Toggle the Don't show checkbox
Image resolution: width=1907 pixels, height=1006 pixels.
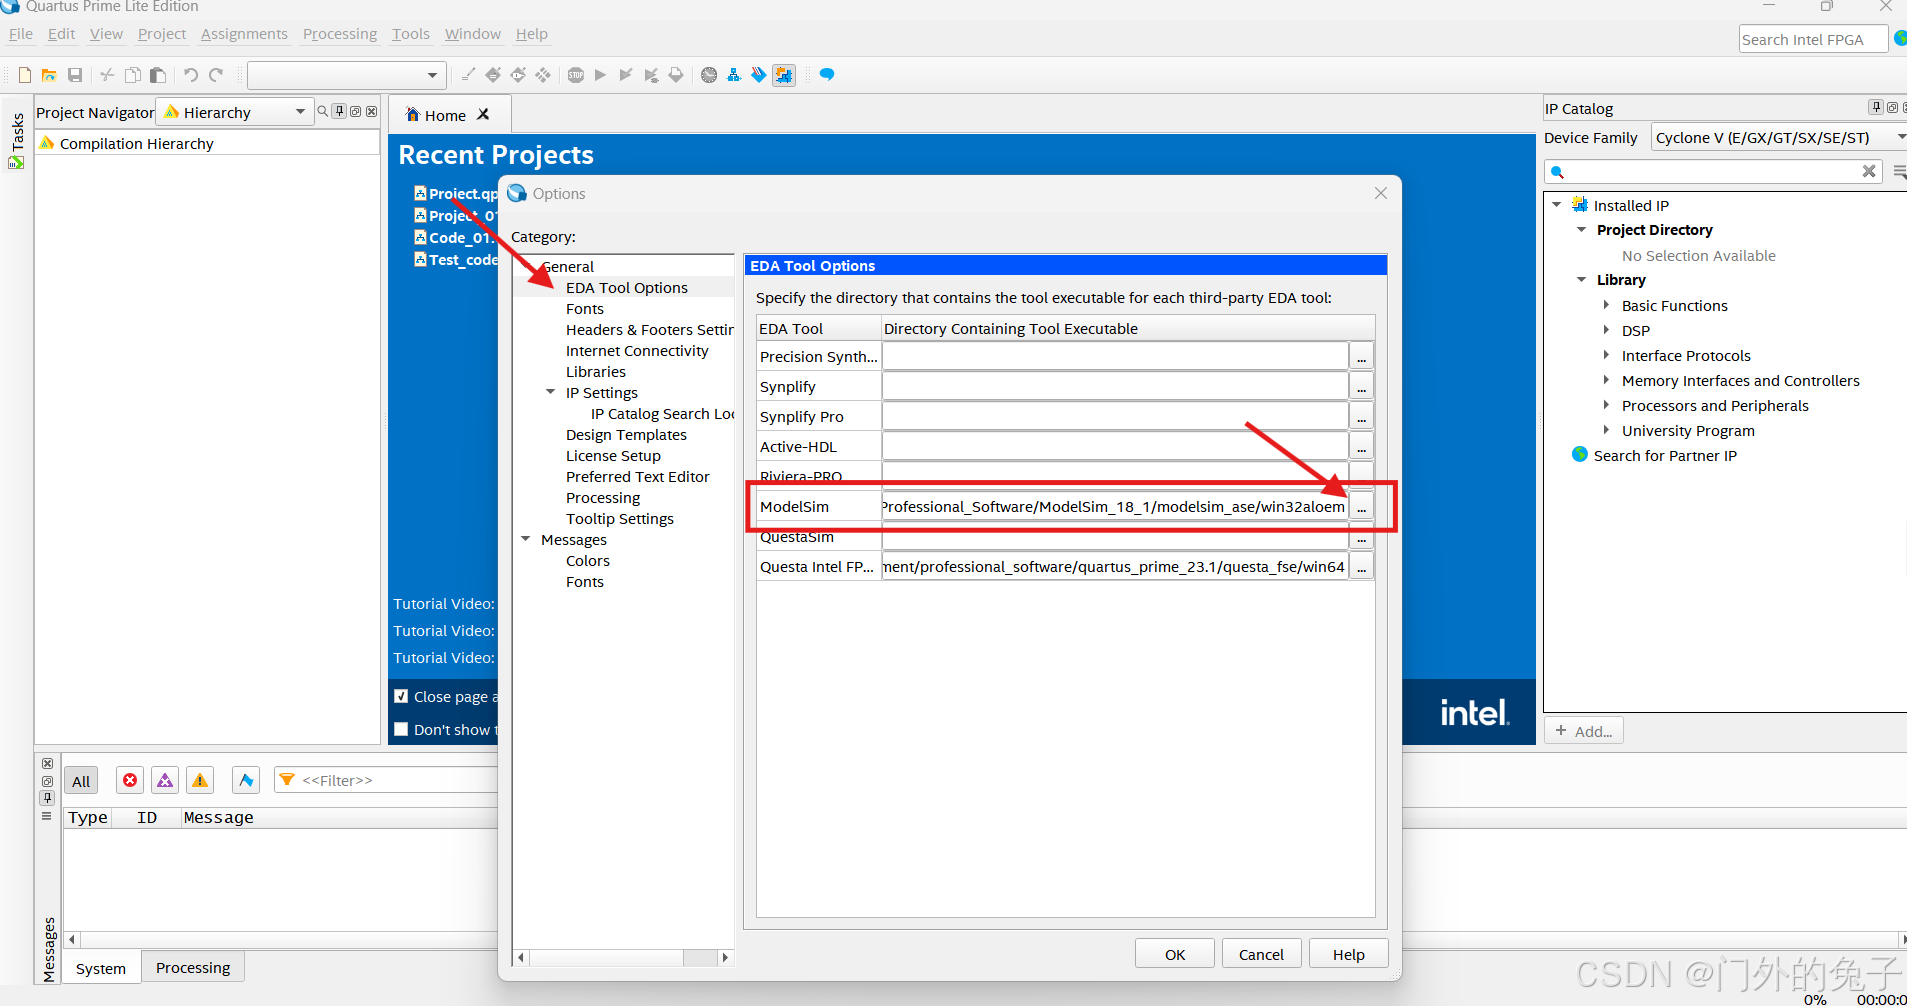401,729
